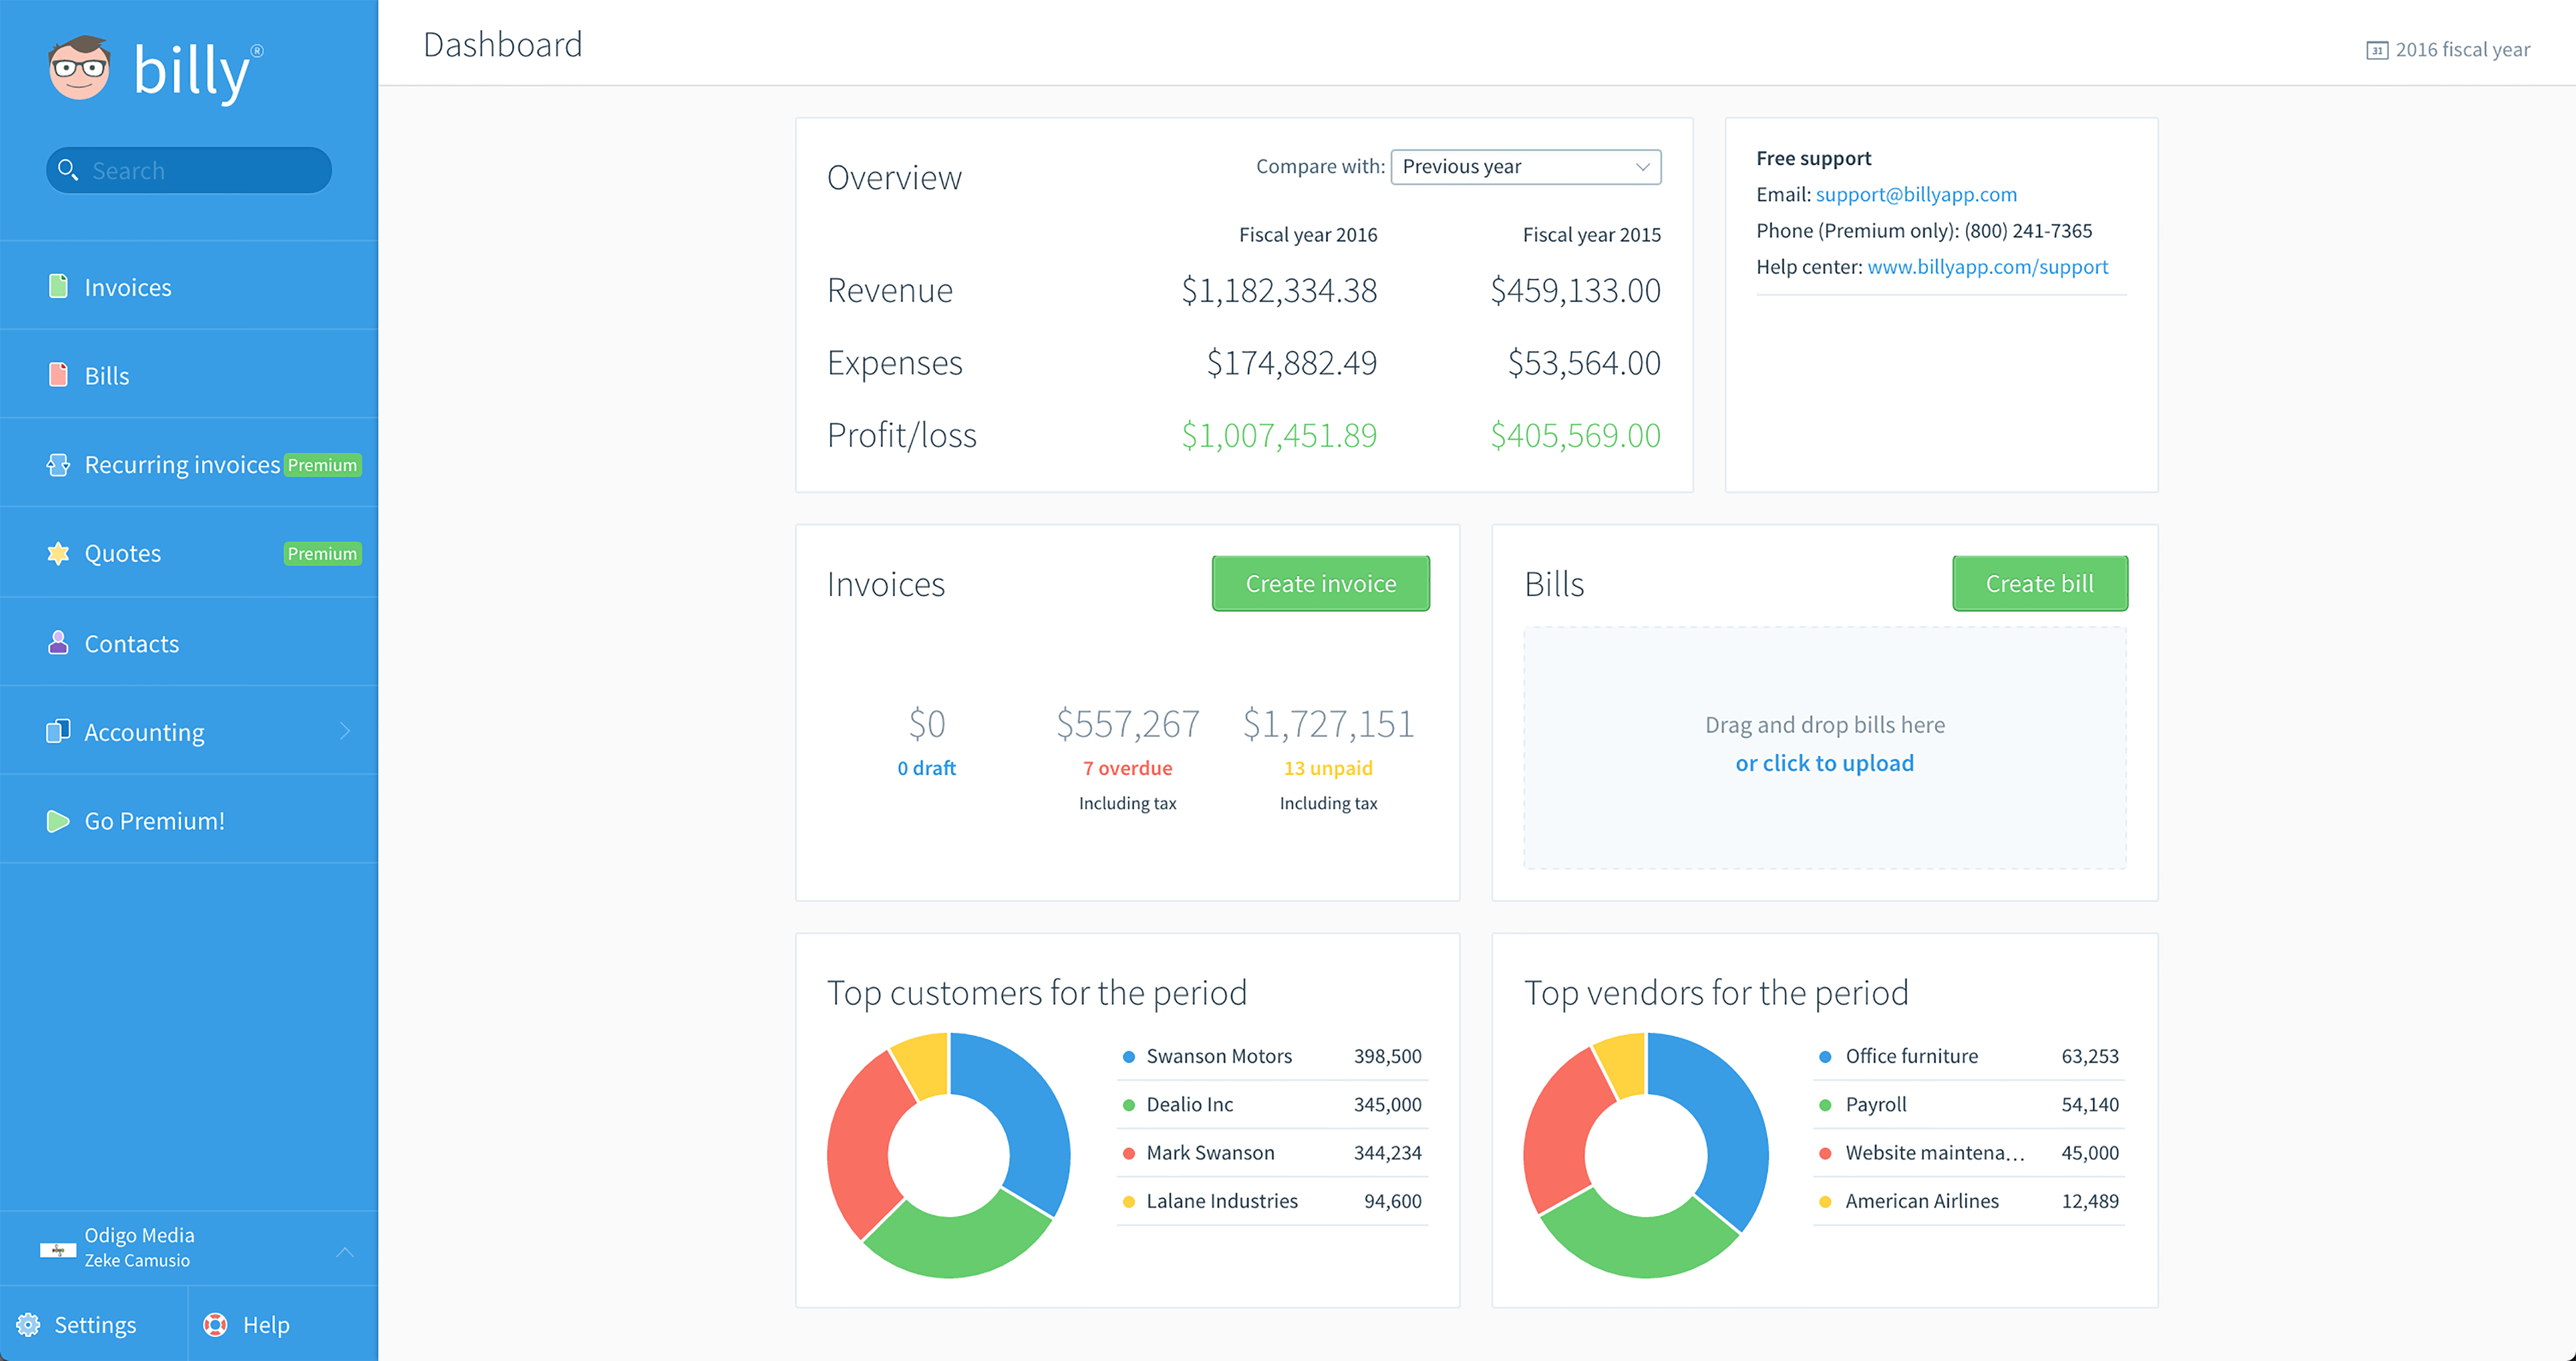Expand the Accounting submenu chevron

[345, 732]
